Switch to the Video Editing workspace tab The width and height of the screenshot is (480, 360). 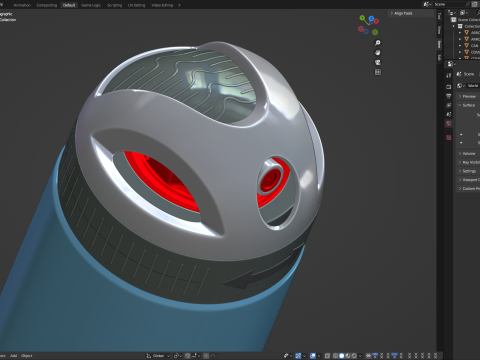click(x=162, y=5)
